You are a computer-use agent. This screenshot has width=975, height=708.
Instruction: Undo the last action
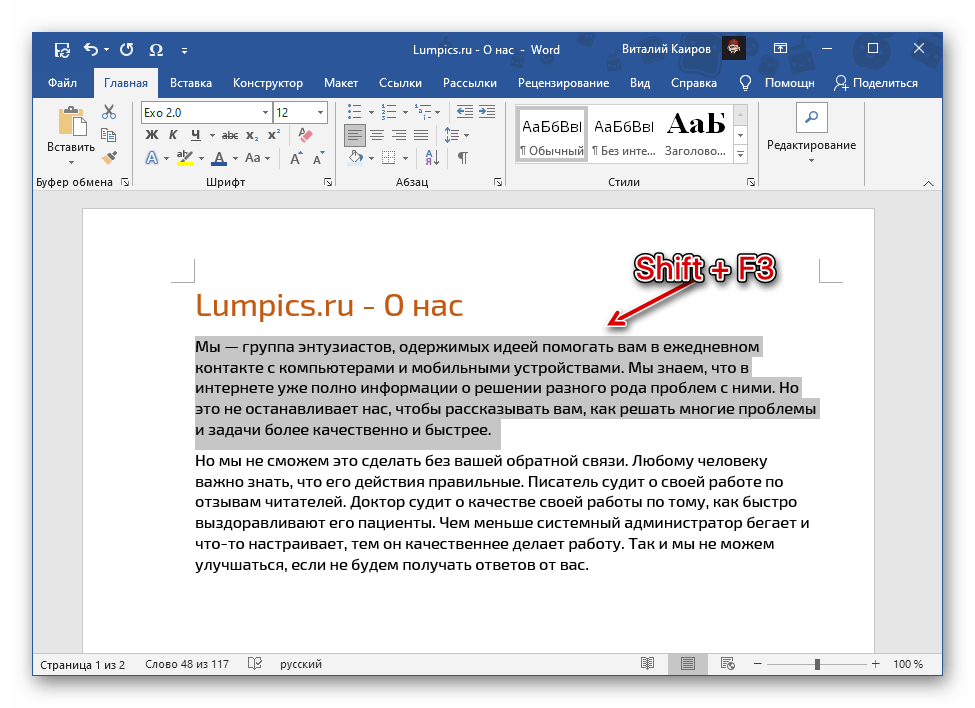point(91,49)
